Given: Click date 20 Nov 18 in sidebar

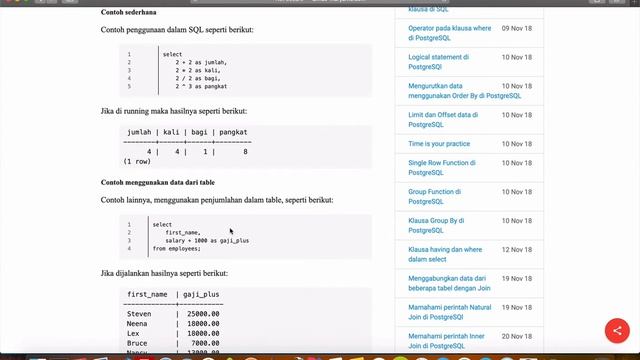Looking at the screenshot, I should [x=517, y=336].
